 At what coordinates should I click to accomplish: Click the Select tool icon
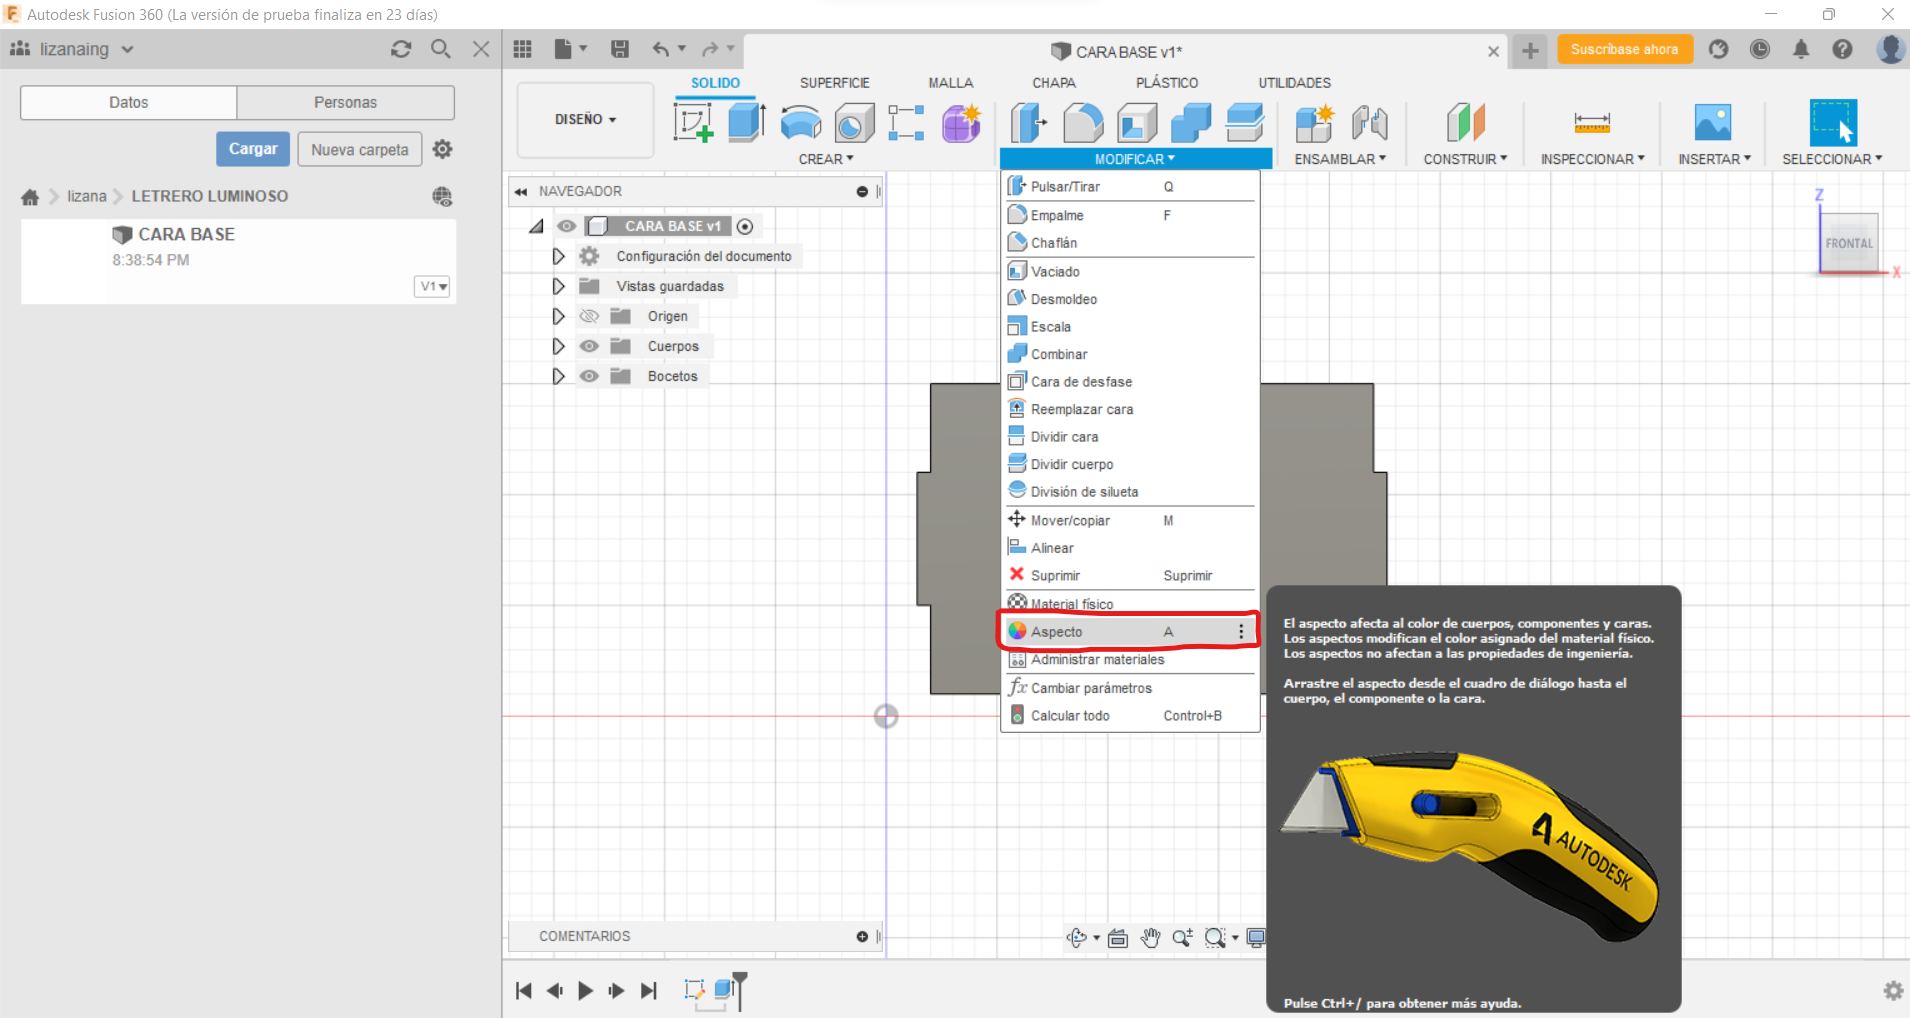pyautogui.click(x=1833, y=123)
